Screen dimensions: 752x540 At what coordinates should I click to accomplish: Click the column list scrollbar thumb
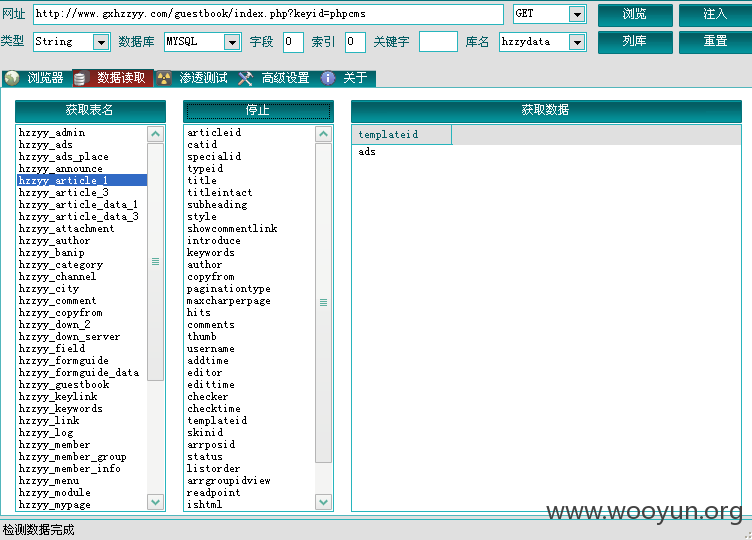[324, 303]
